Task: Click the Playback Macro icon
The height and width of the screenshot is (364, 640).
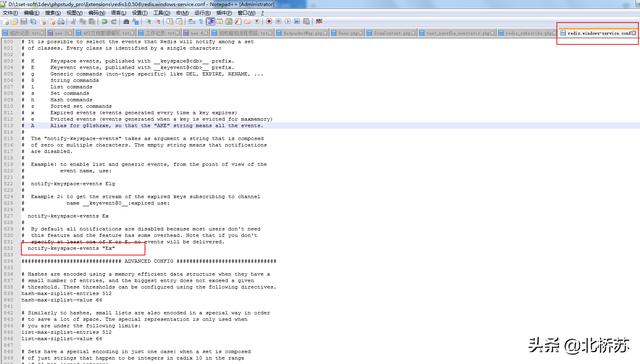Action: tap(287, 22)
